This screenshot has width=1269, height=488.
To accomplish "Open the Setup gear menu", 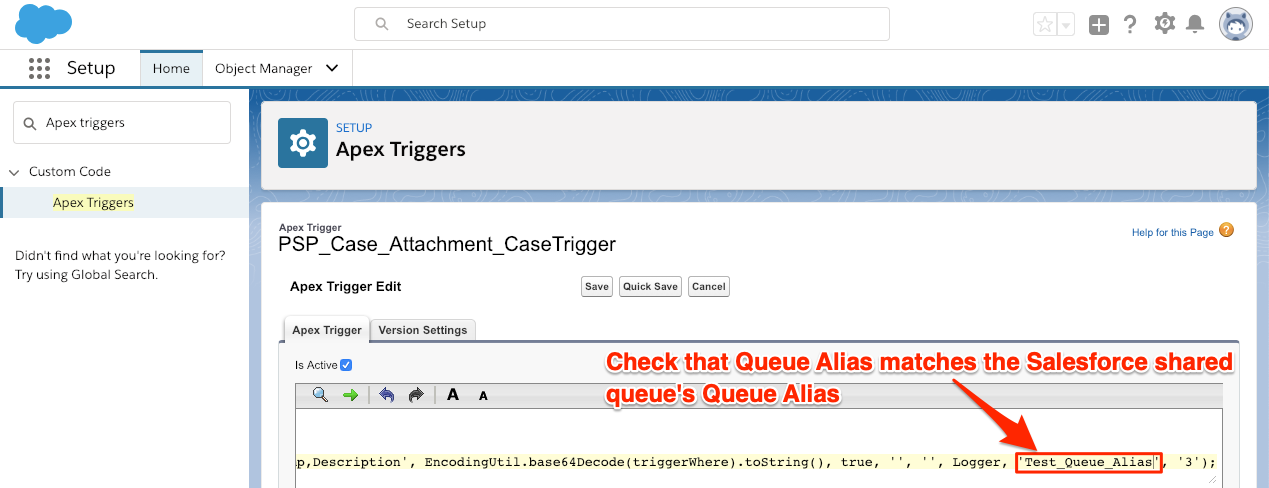I will (1164, 24).
